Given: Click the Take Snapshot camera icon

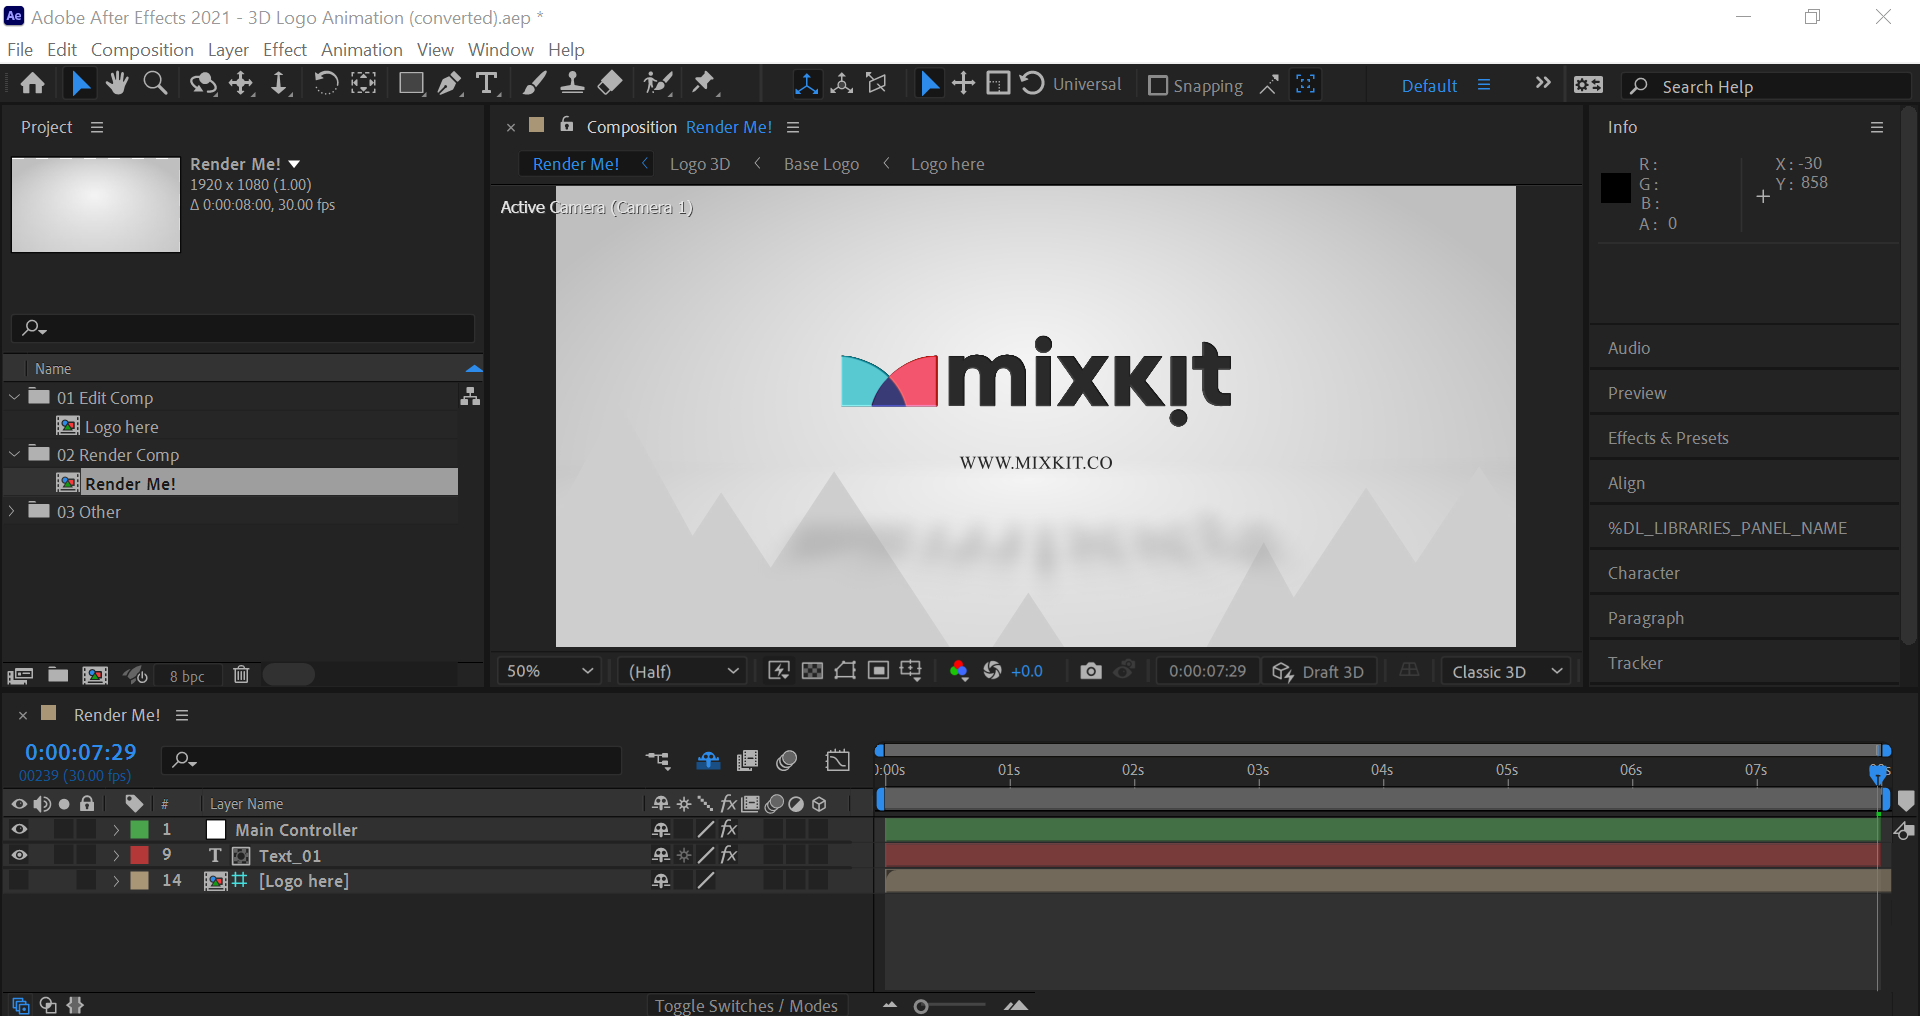Looking at the screenshot, I should [x=1090, y=671].
